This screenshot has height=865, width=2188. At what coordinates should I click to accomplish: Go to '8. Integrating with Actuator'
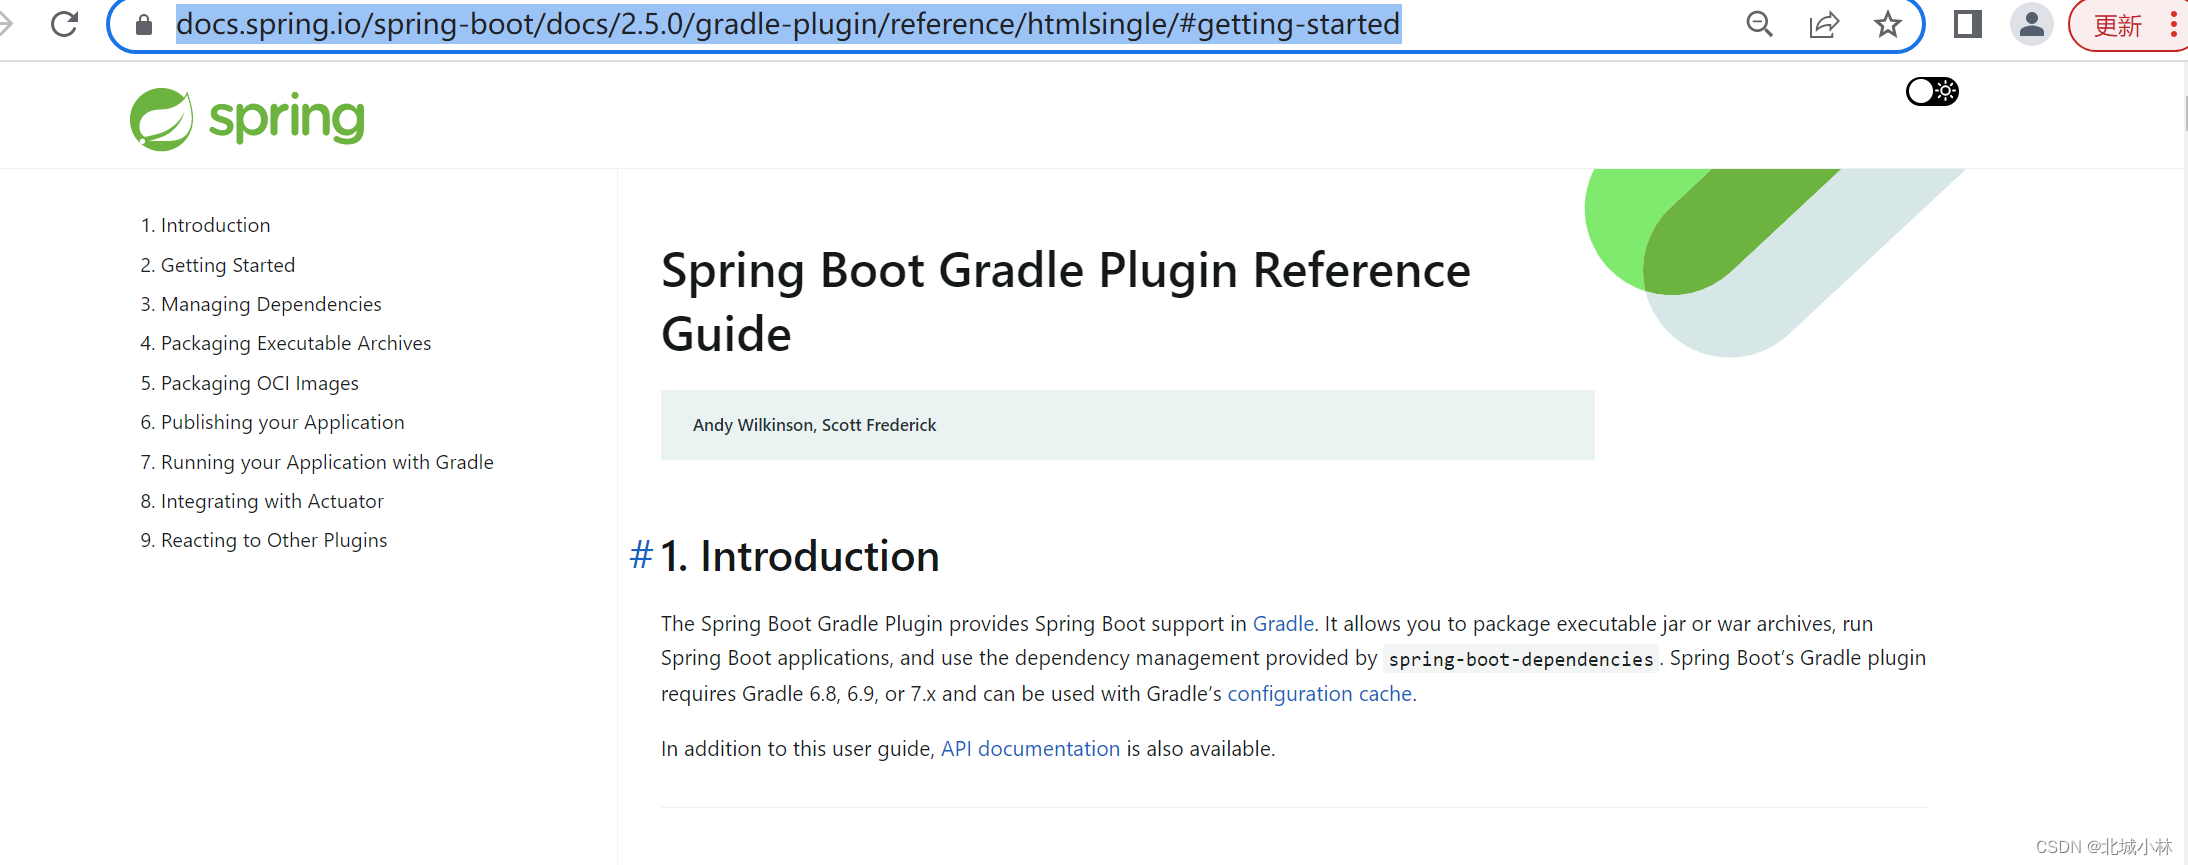(262, 501)
